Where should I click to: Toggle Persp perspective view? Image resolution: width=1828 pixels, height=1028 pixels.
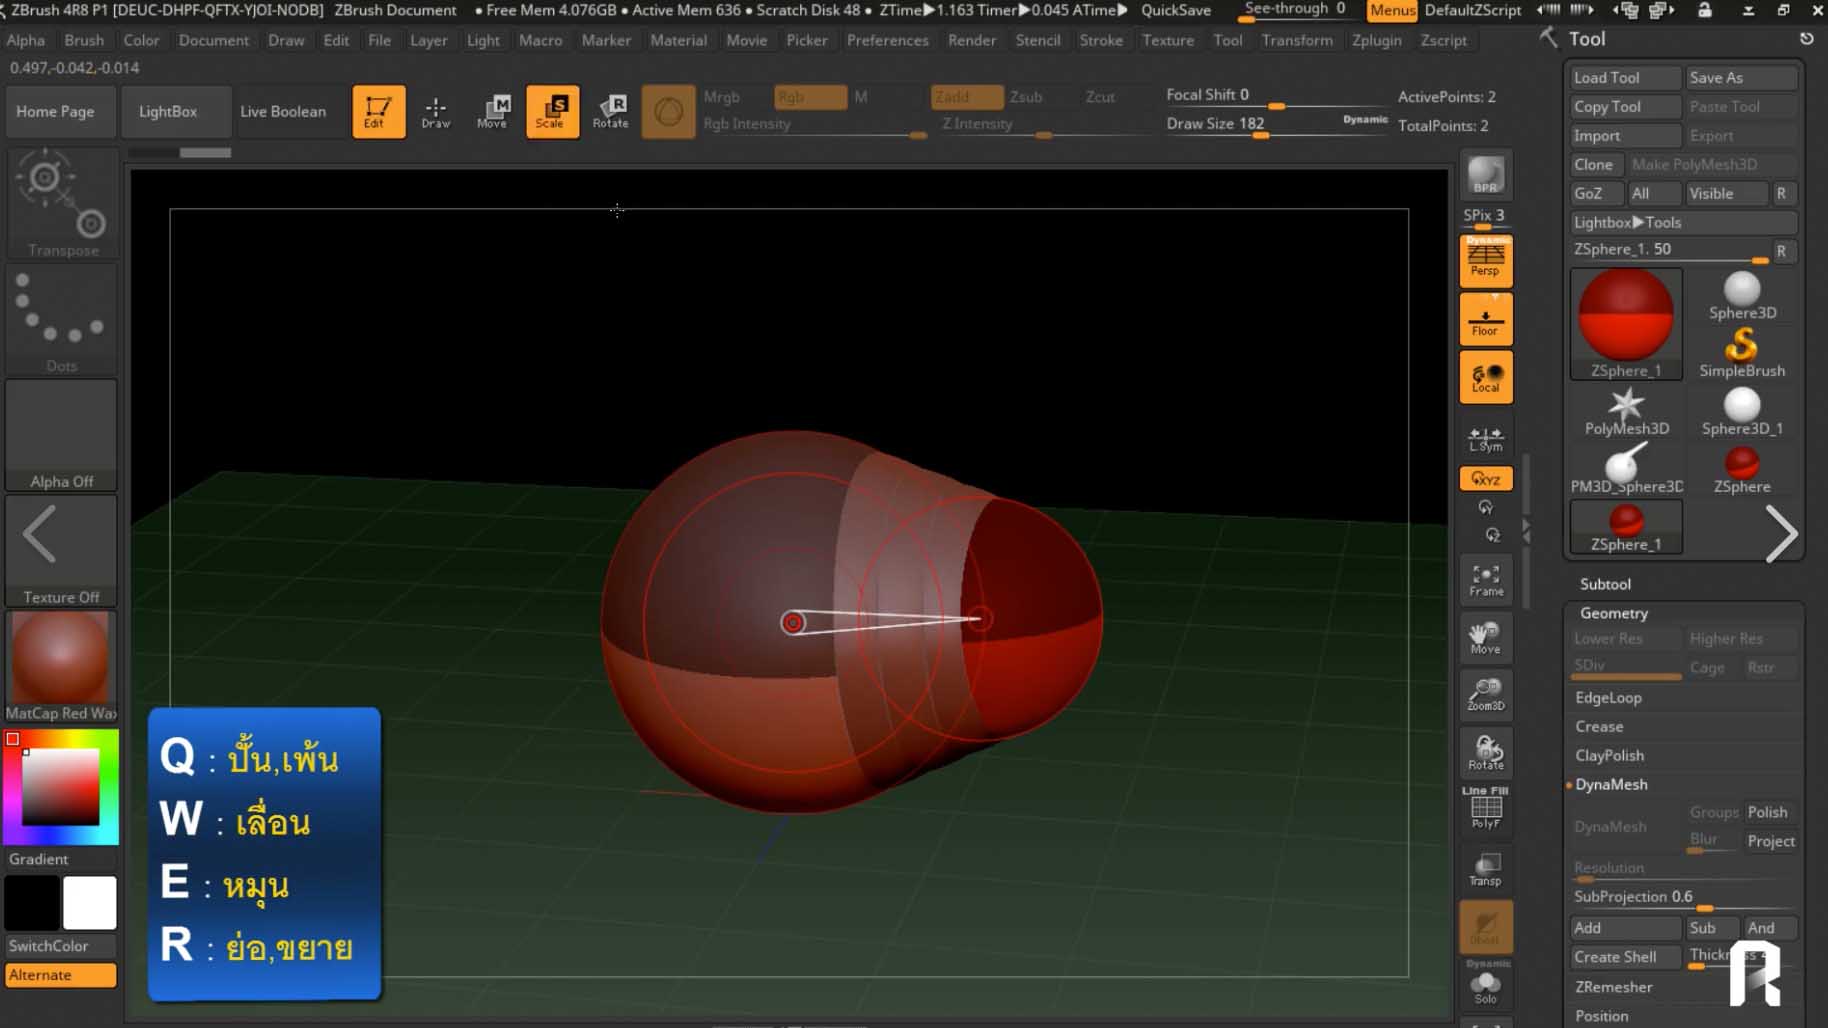pyautogui.click(x=1485, y=261)
